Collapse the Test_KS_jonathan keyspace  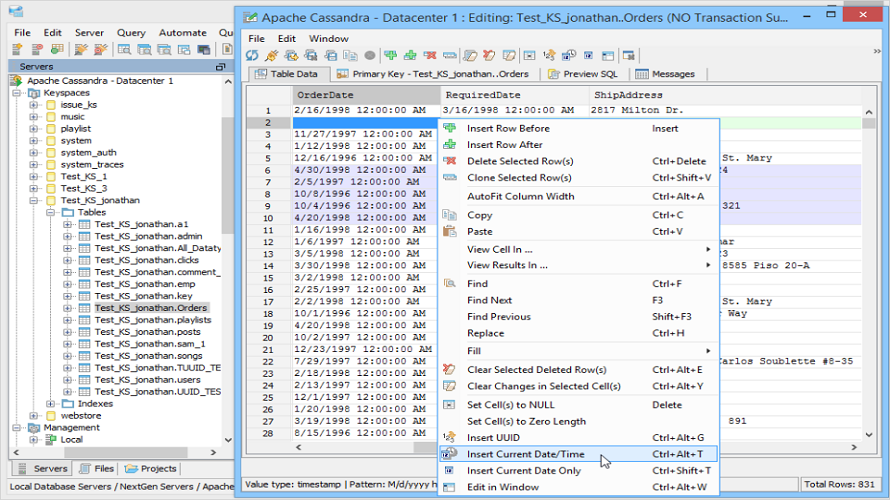[34, 201]
